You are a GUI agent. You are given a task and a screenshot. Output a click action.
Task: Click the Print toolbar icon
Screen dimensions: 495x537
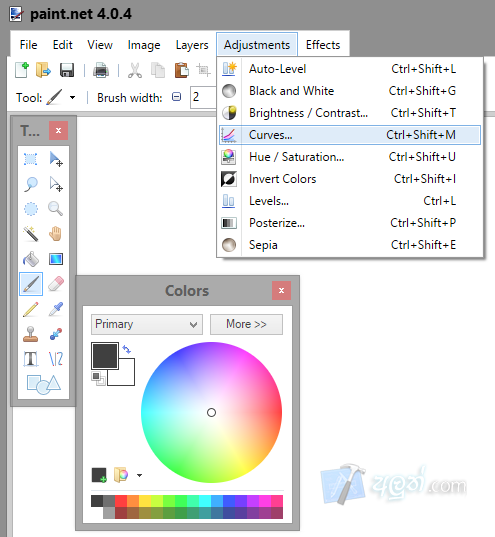[101, 70]
